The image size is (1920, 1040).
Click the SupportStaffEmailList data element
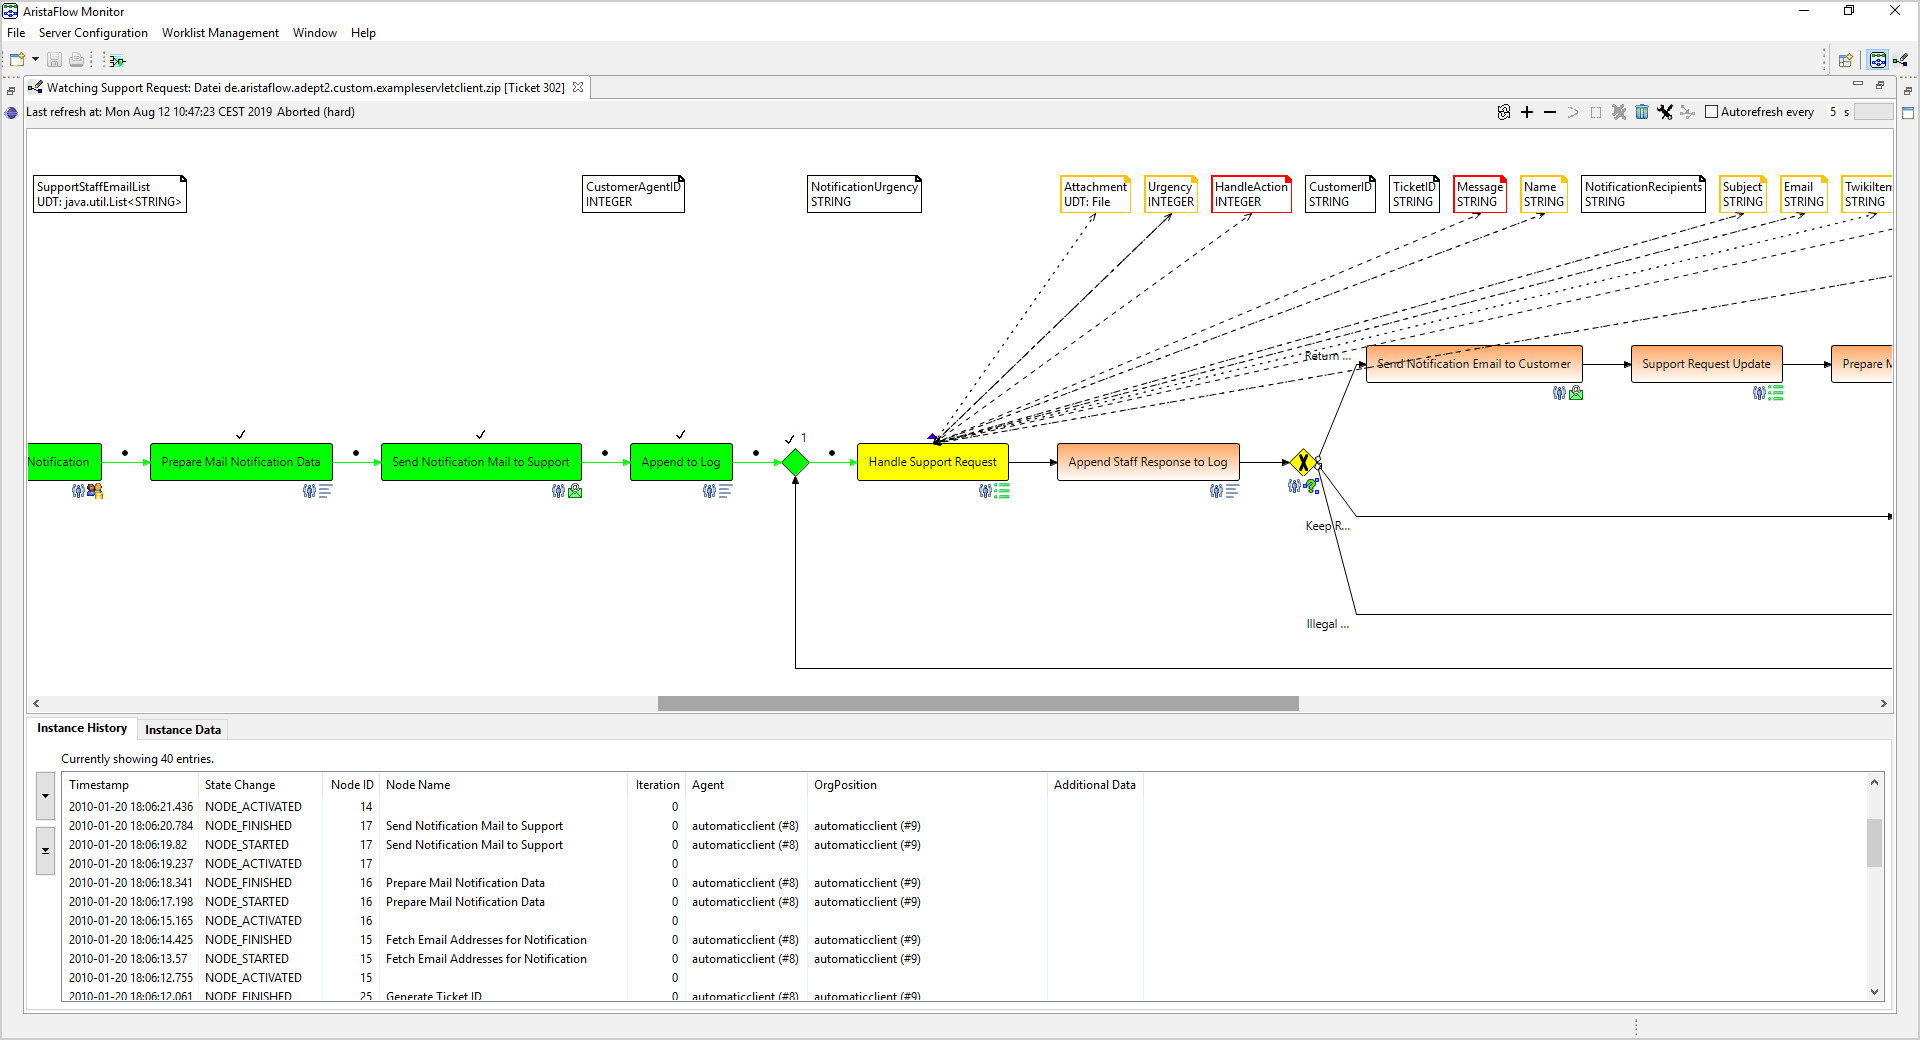(x=109, y=194)
